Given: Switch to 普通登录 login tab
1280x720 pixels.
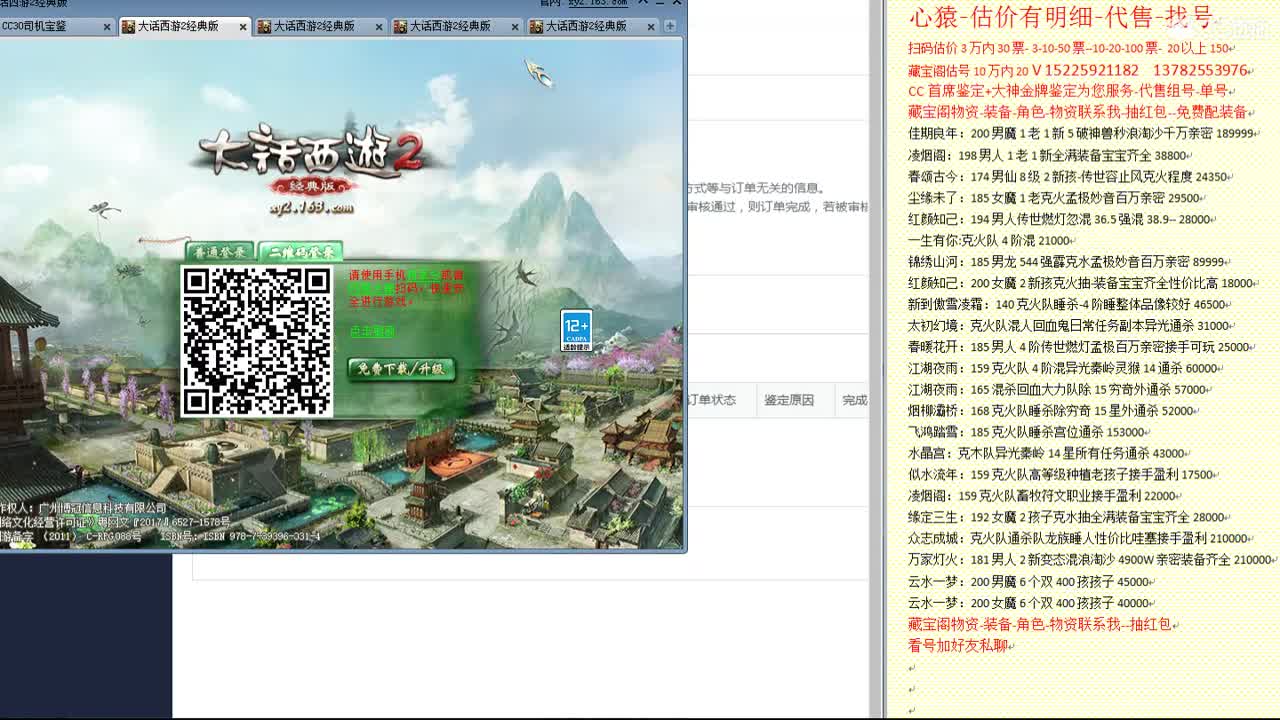Looking at the screenshot, I should pyautogui.click(x=219, y=252).
